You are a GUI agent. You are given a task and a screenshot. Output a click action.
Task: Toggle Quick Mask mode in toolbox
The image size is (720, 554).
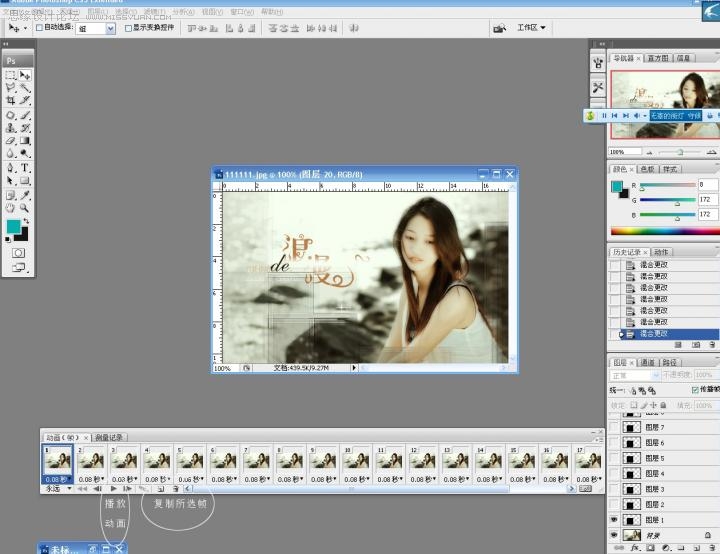point(18,253)
